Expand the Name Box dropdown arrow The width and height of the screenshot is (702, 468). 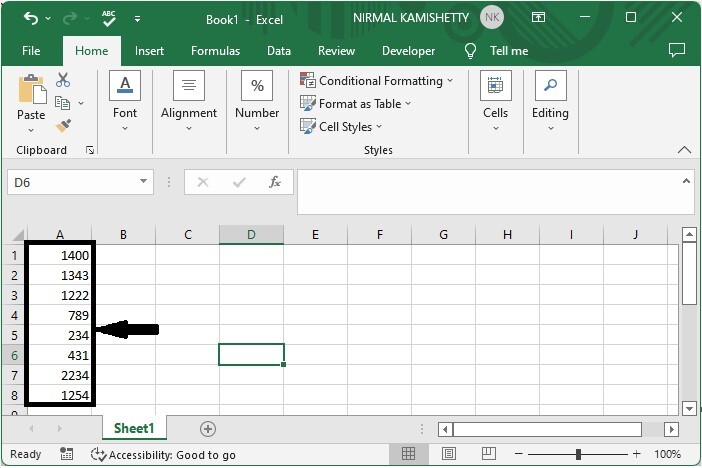point(144,182)
